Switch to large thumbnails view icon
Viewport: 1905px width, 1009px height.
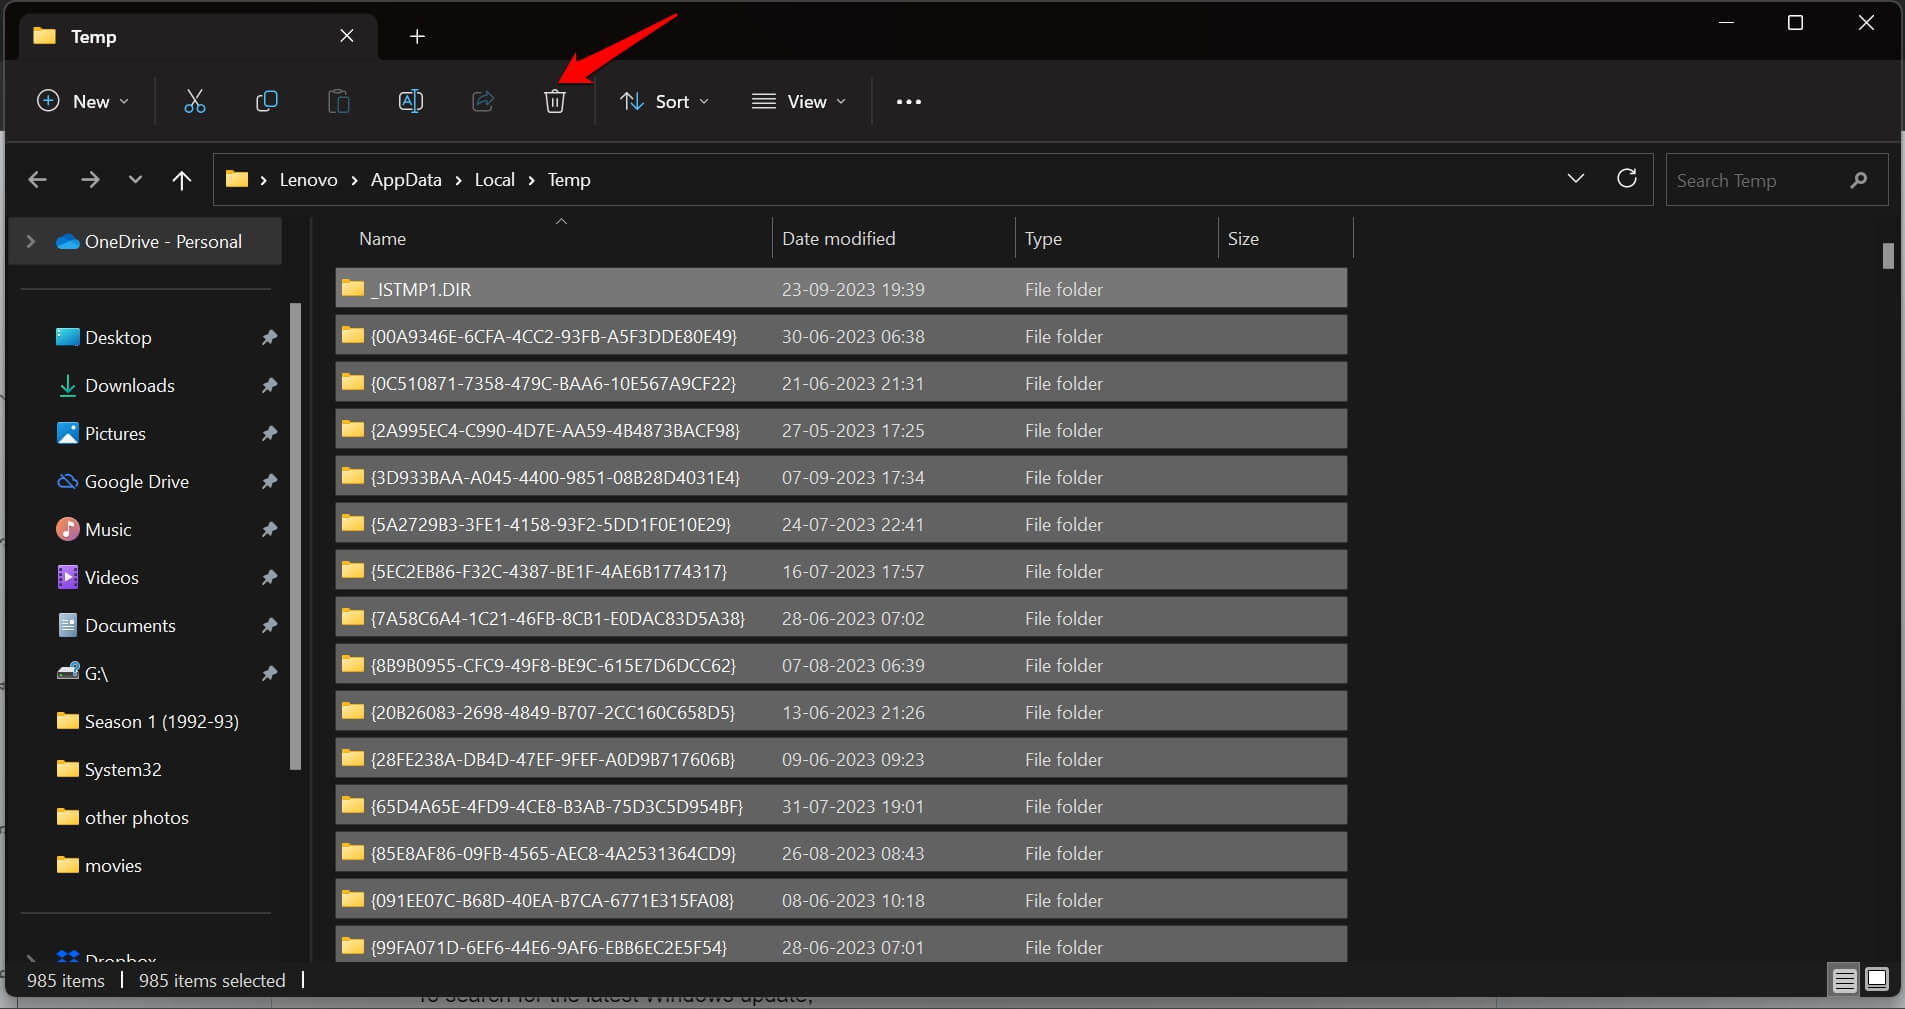1877,980
